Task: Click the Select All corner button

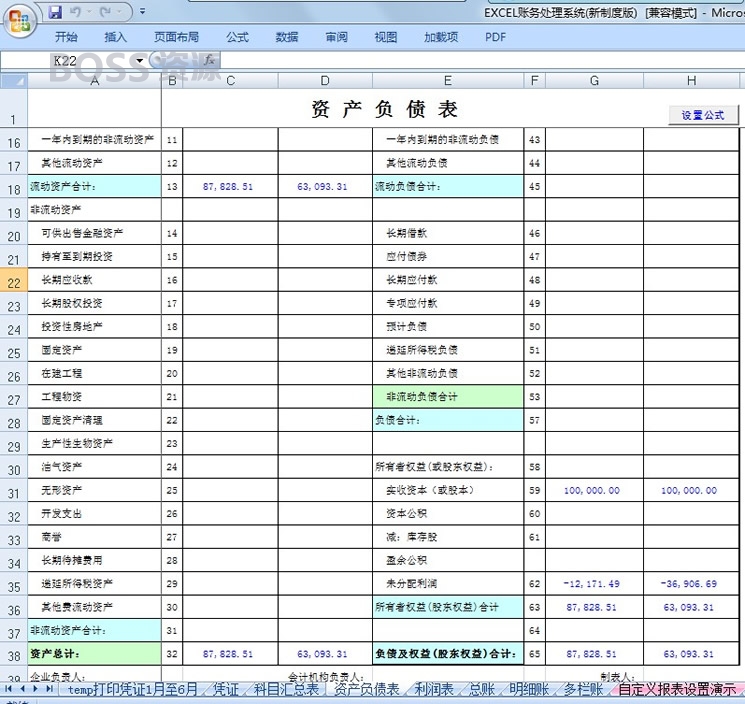Action: (14, 81)
